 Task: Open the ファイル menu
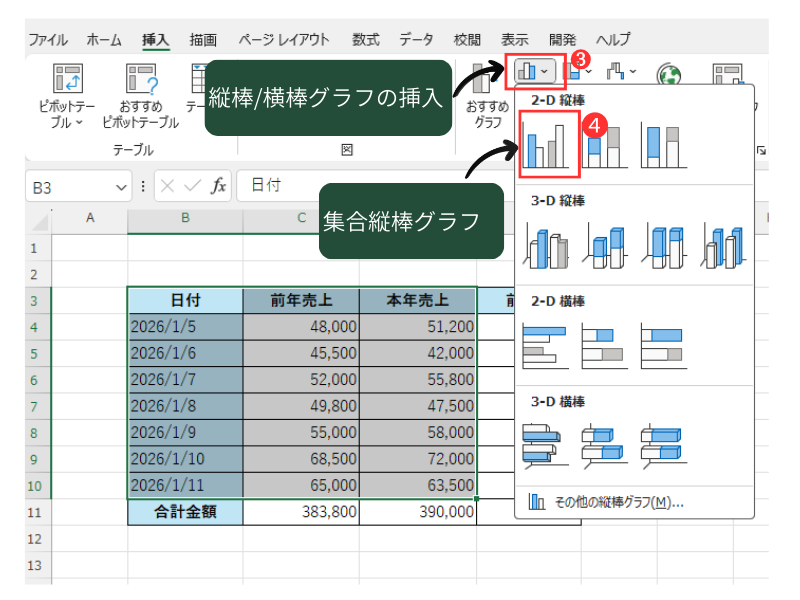tap(48, 40)
